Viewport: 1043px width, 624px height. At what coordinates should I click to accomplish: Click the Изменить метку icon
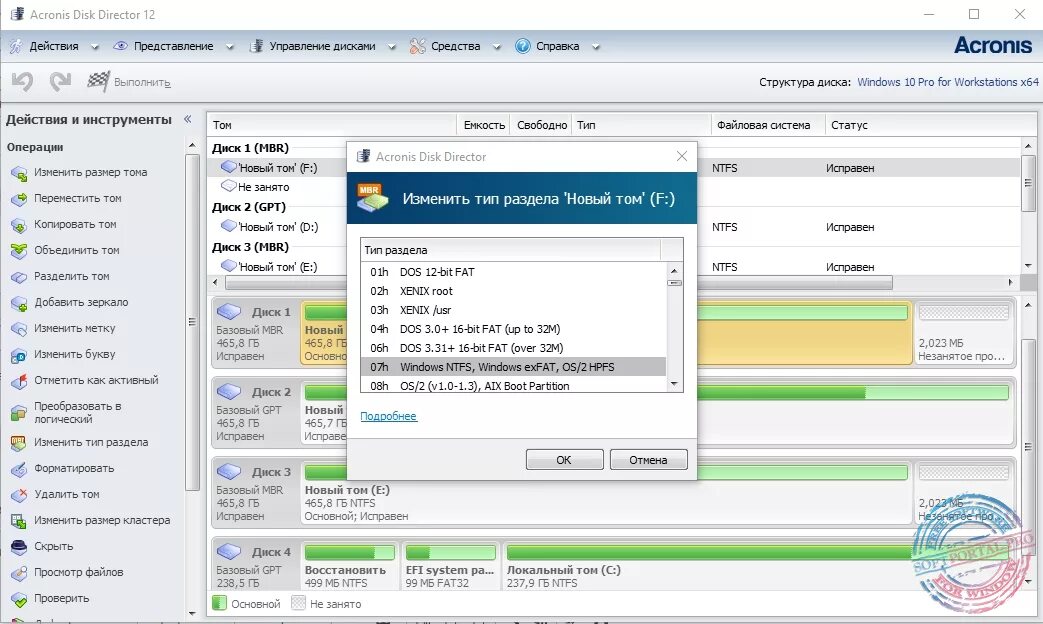[19, 329]
